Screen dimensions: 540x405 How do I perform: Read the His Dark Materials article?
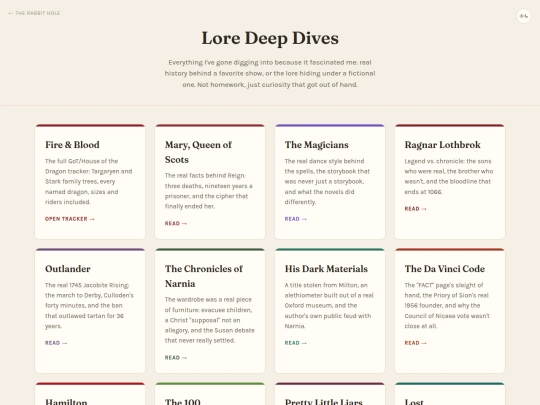coord(295,343)
